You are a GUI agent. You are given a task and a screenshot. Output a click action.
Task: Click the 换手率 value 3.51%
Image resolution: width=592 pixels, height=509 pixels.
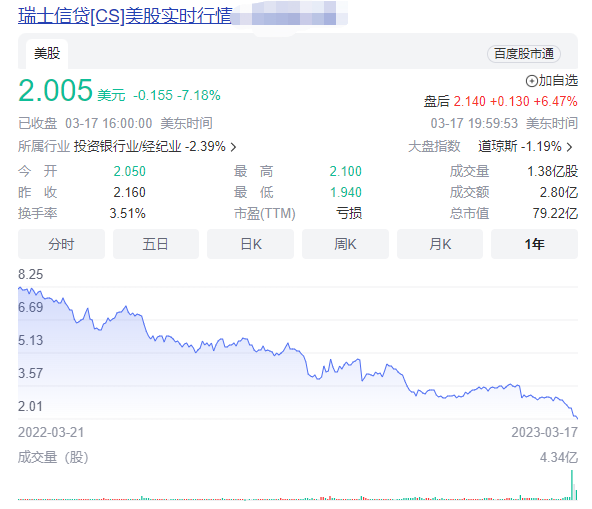click(128, 214)
